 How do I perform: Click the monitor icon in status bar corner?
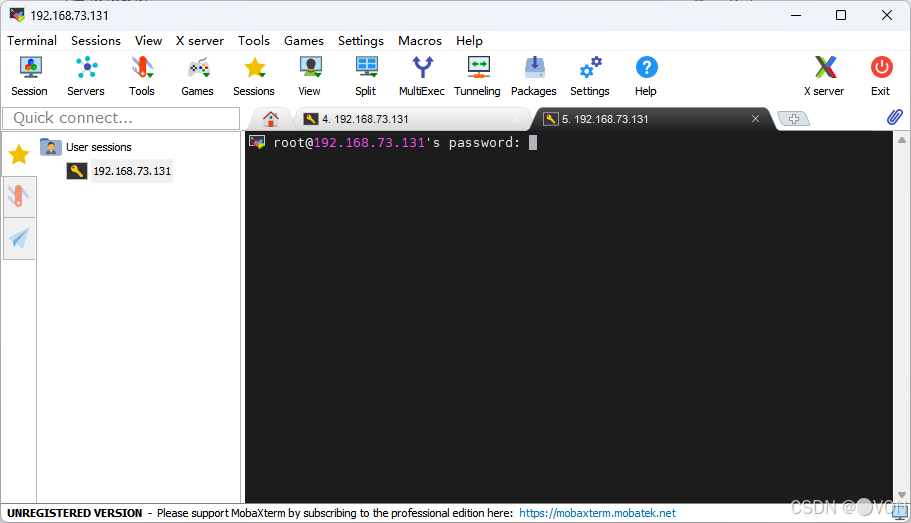point(900,513)
